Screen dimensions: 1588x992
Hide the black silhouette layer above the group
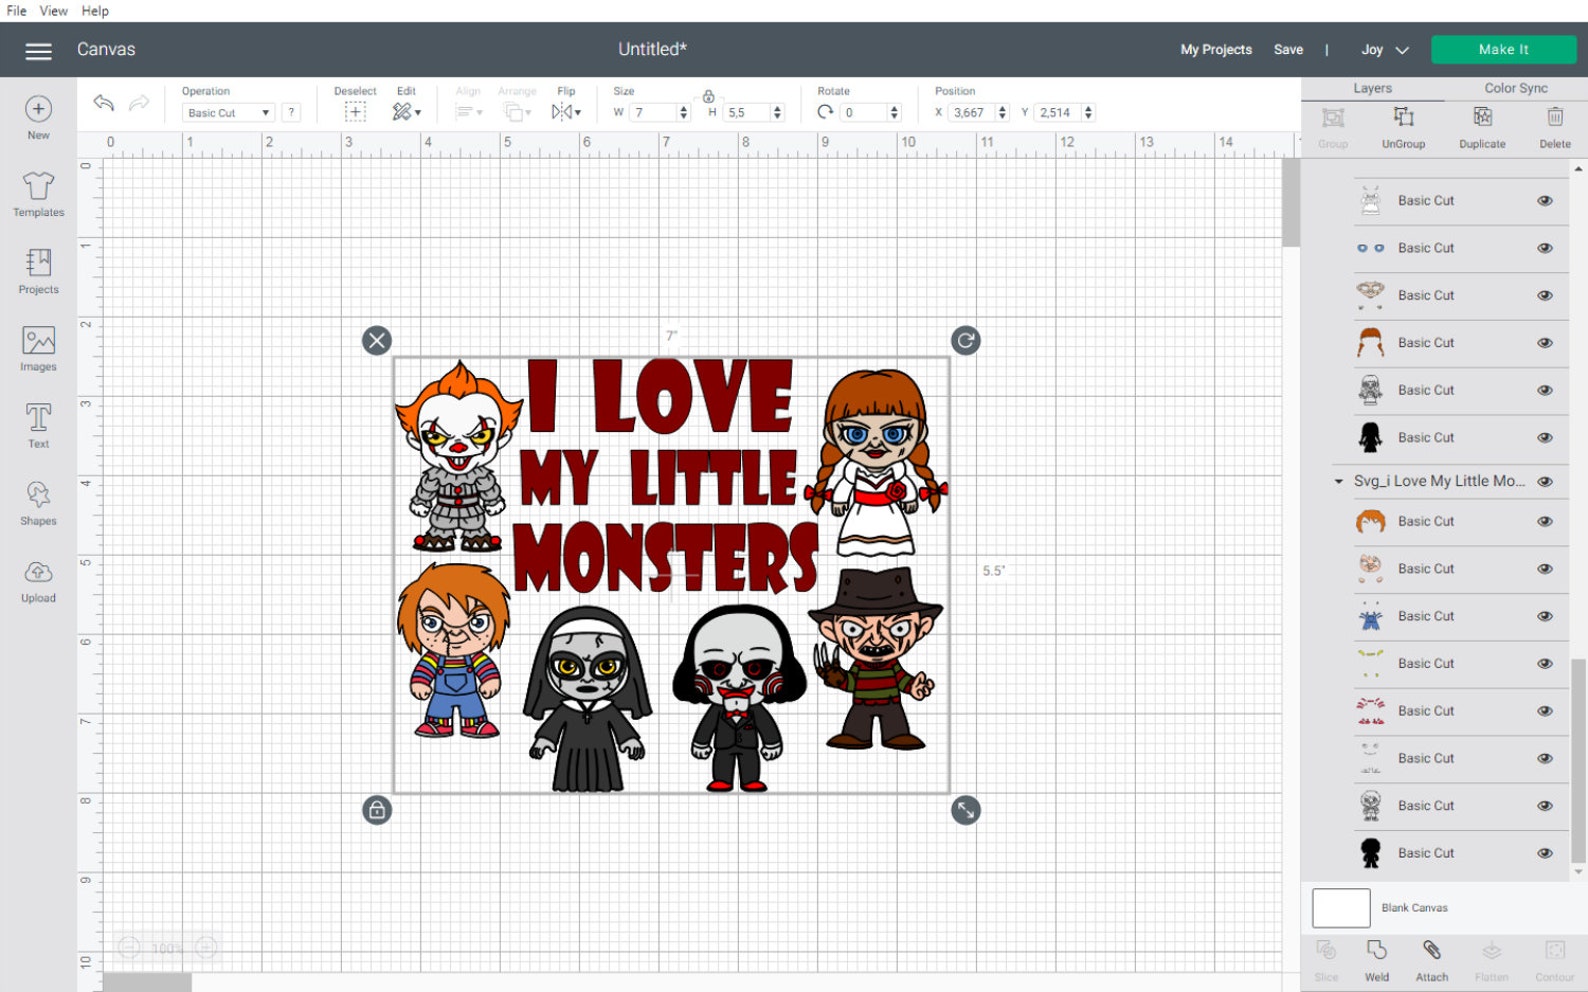1545,438
